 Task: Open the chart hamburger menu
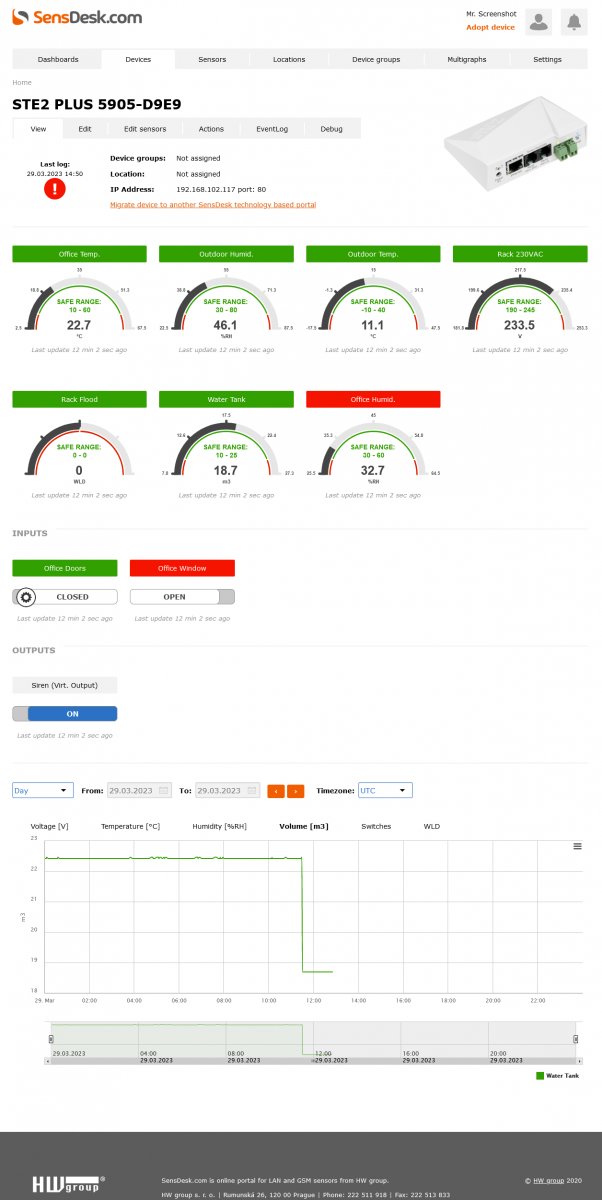pos(577,846)
